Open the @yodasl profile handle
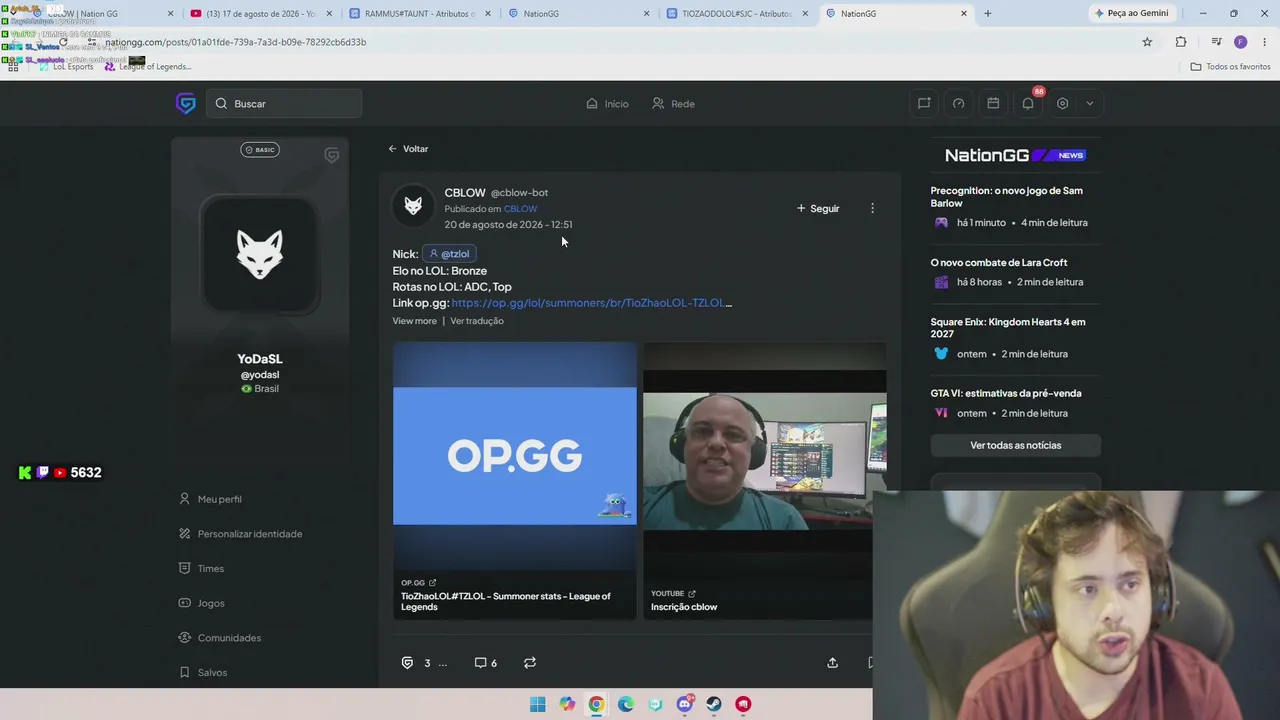 260,375
